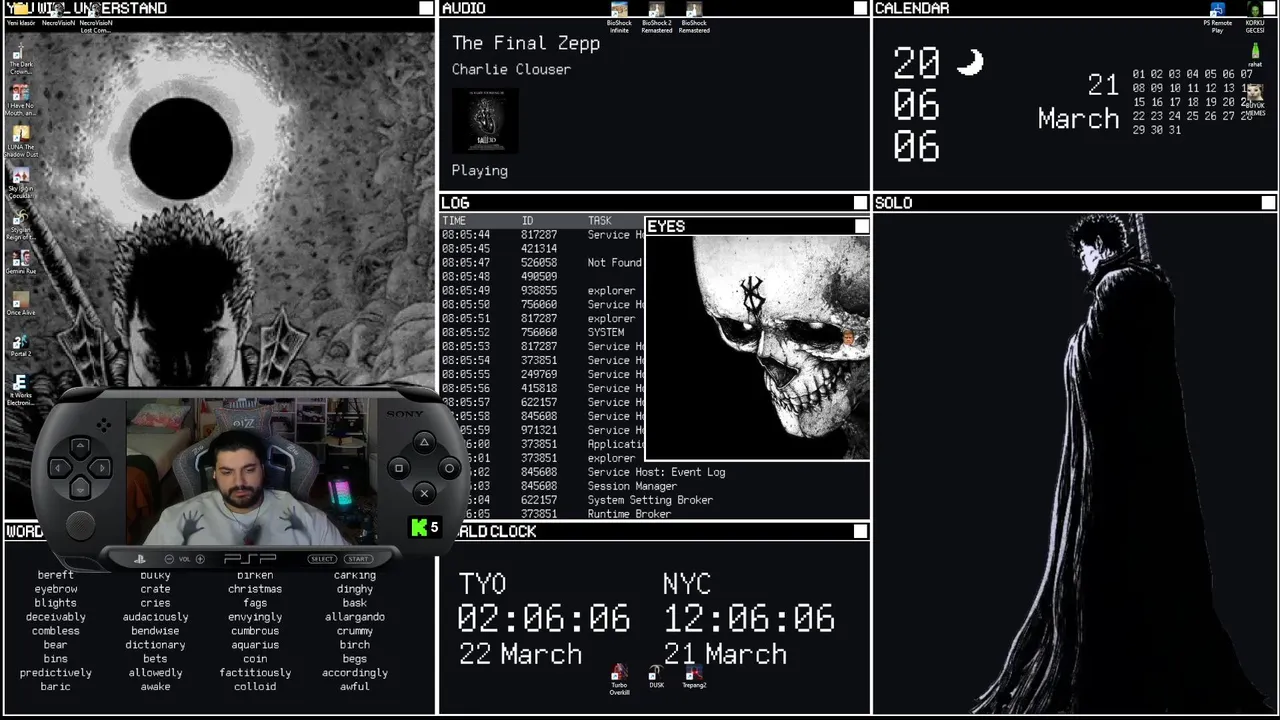Launch BioShock 2 Remastered shortcut
The width and height of the screenshot is (1280, 720).
656,17
